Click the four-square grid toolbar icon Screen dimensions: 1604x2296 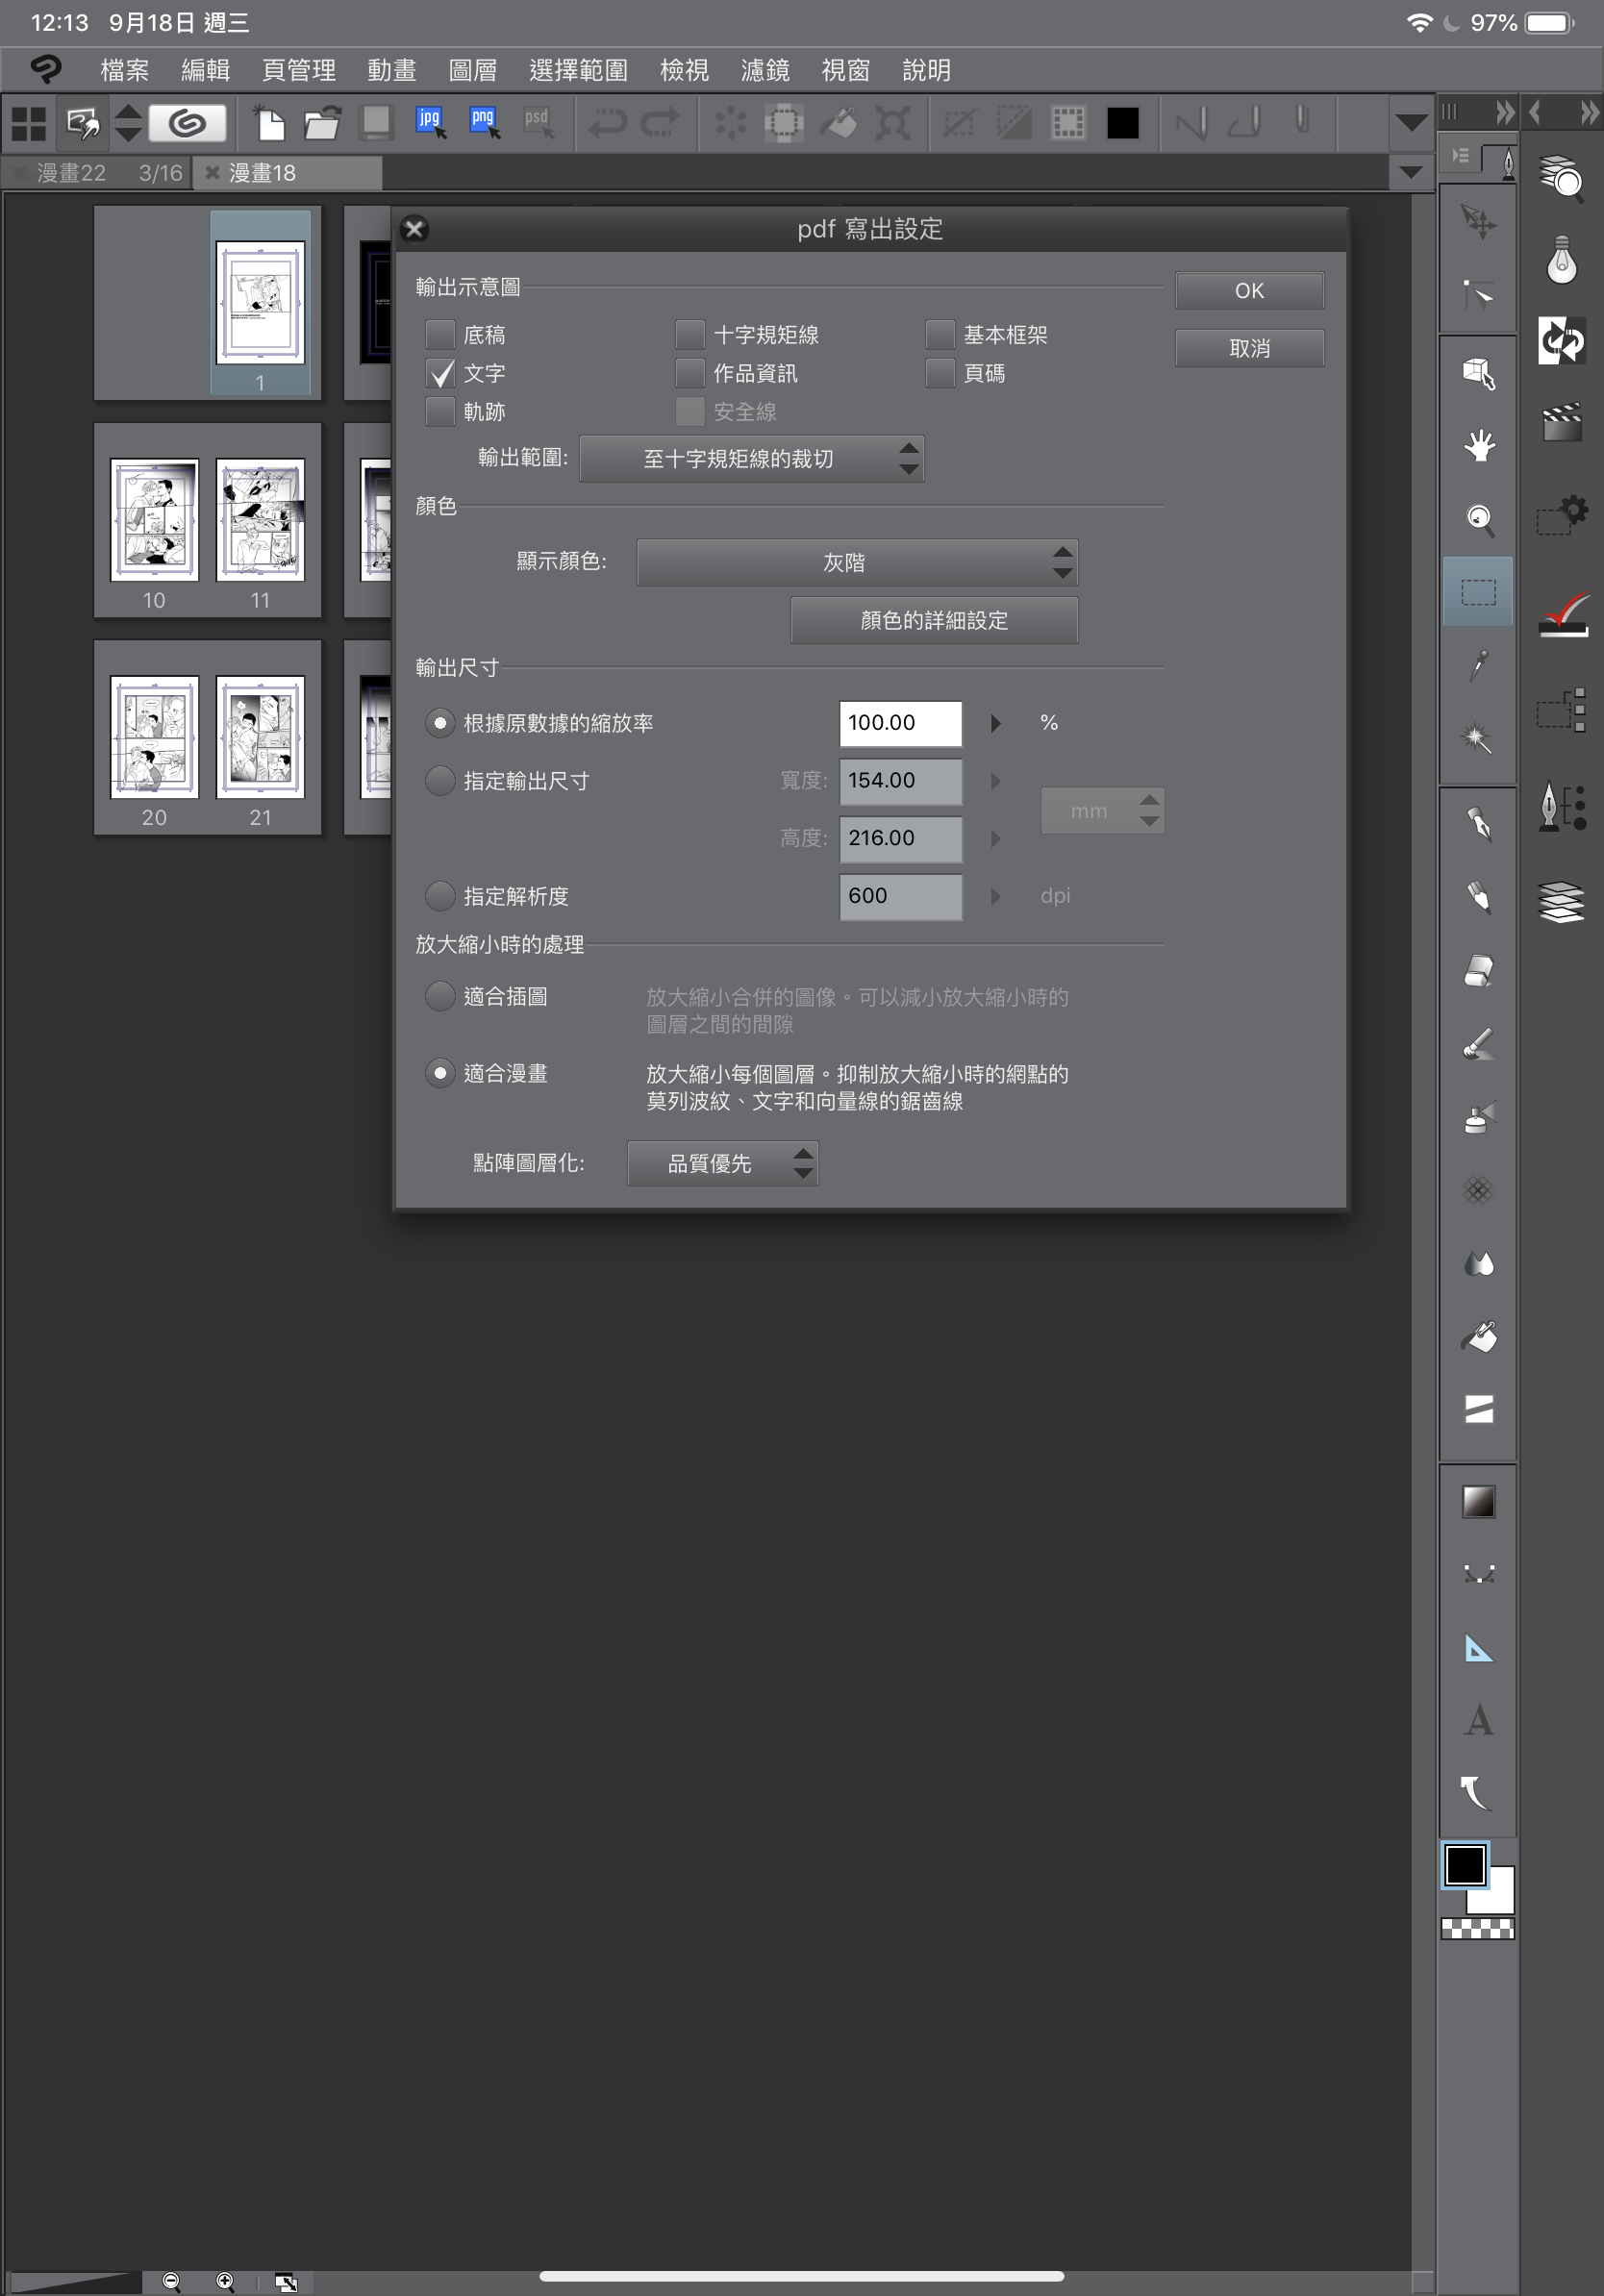point(28,123)
